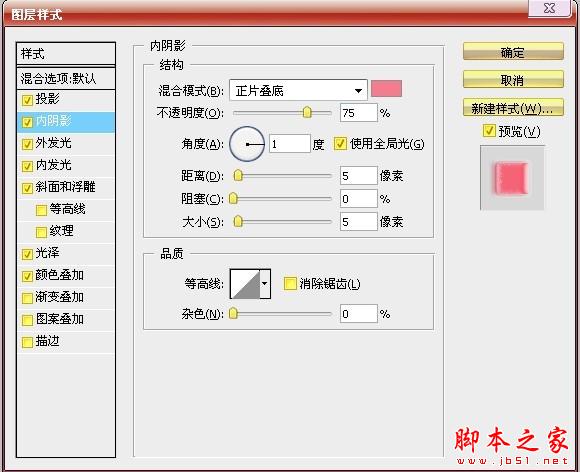This screenshot has height=472, width=580.
Task: Uncheck the 内发光 style checkbox
Action: pyautogui.click(x=27, y=166)
